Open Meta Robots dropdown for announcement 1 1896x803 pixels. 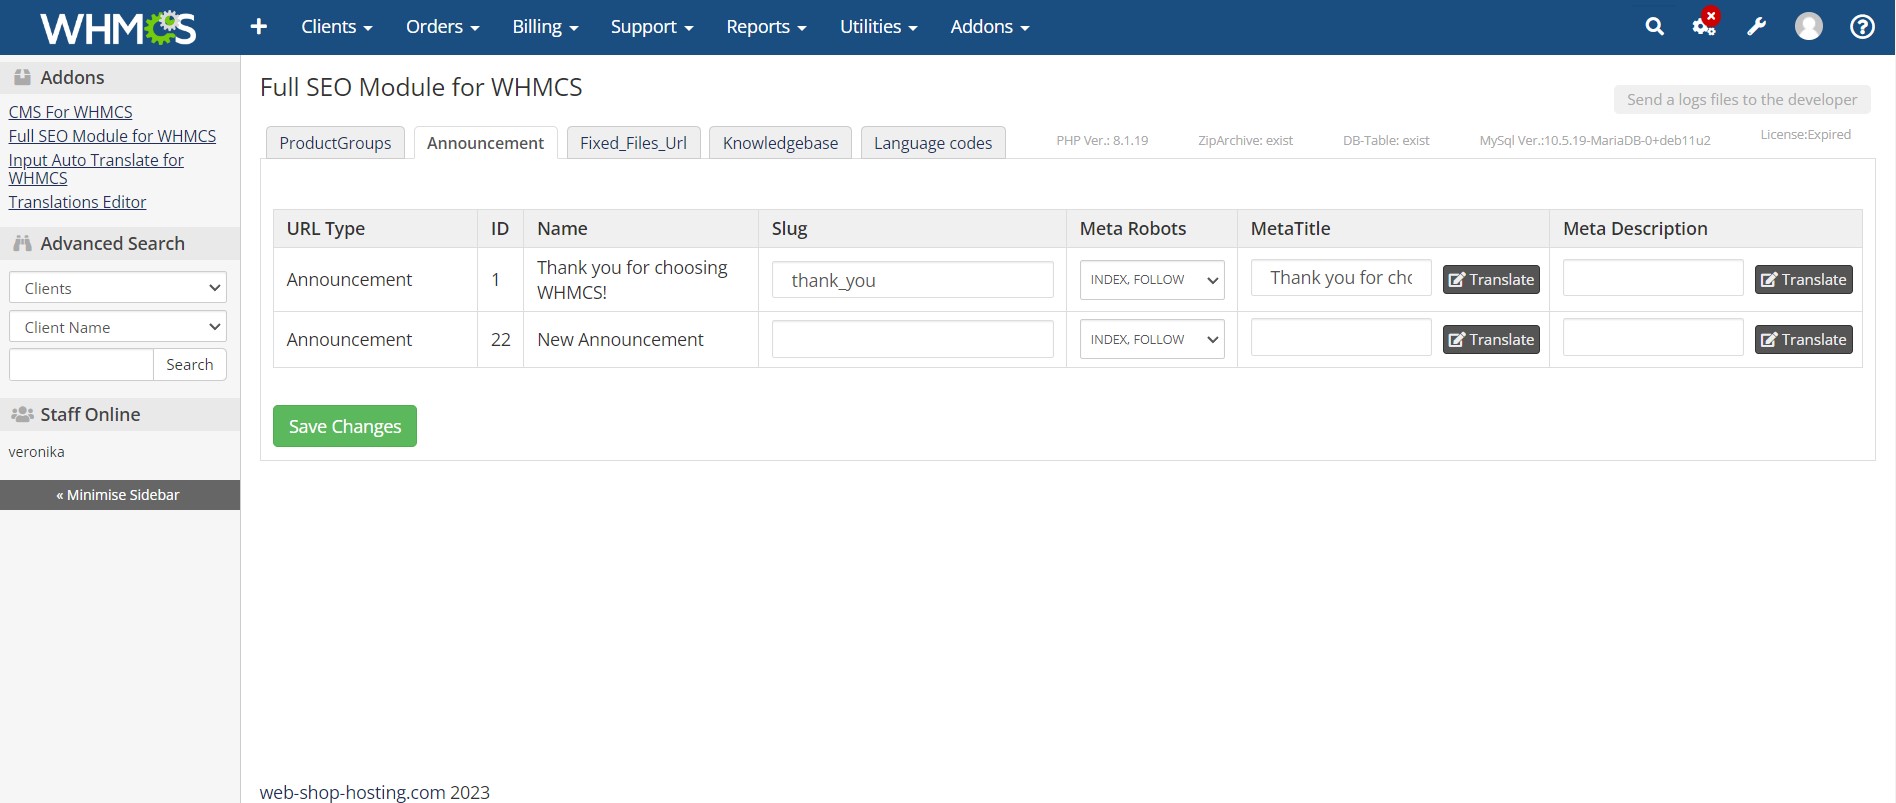coord(1152,280)
